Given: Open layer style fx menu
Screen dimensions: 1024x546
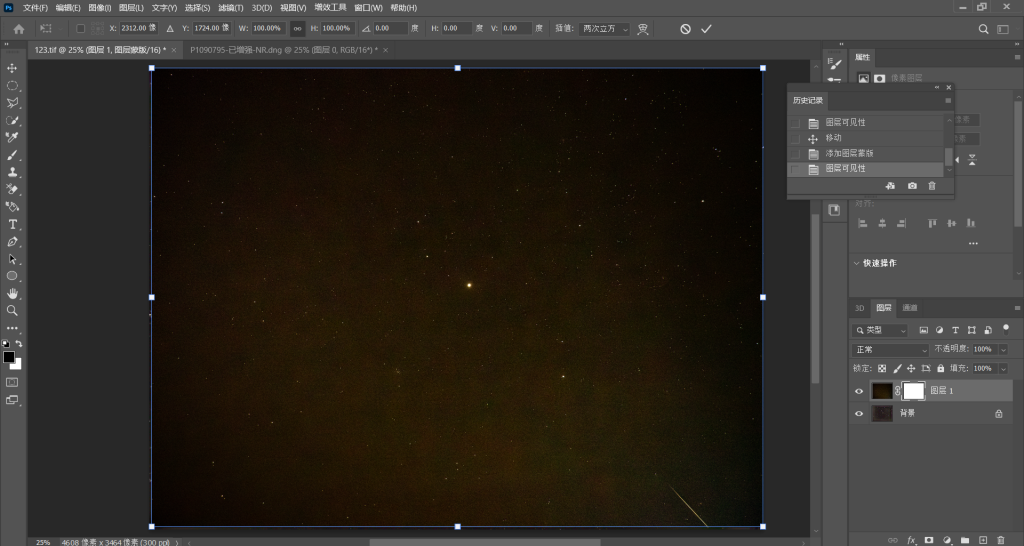Looking at the screenshot, I should click(911, 540).
